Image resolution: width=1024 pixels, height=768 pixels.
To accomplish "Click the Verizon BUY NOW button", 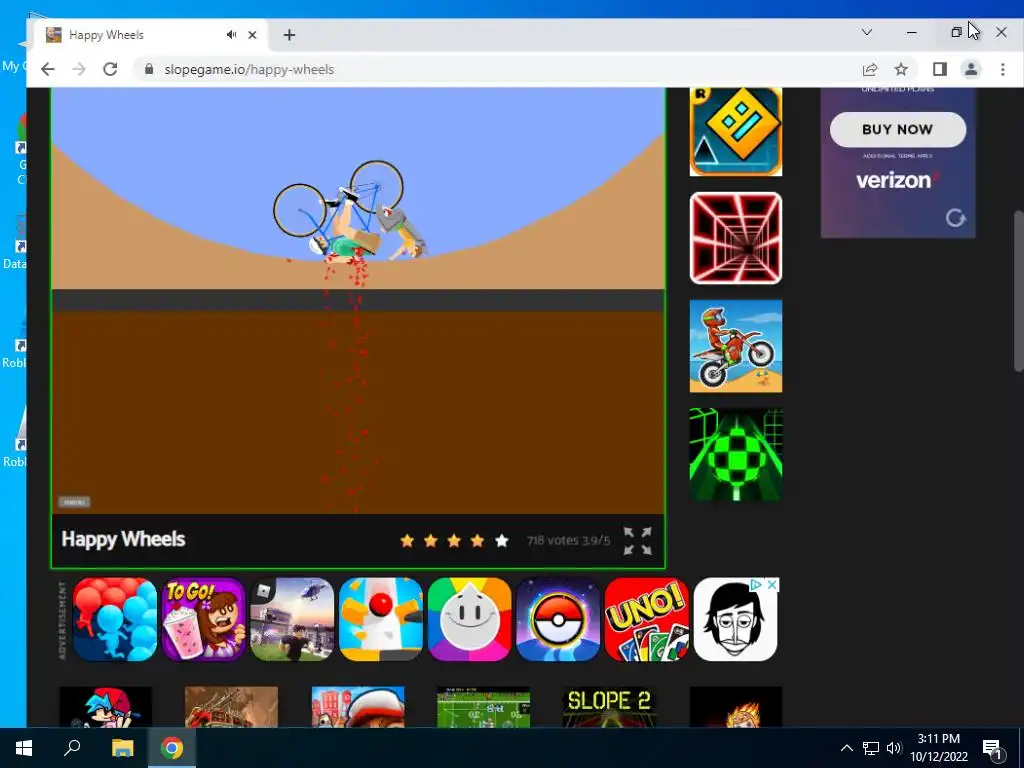I will (x=898, y=129).
